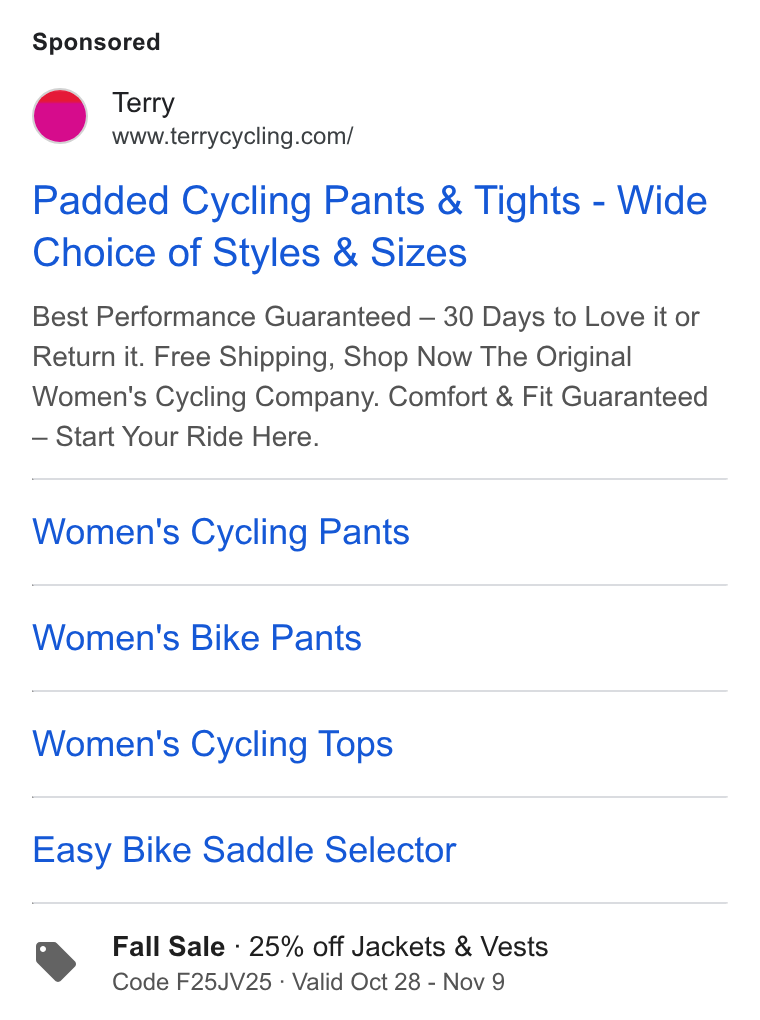Click the Terry pink circular logo

coord(60,116)
